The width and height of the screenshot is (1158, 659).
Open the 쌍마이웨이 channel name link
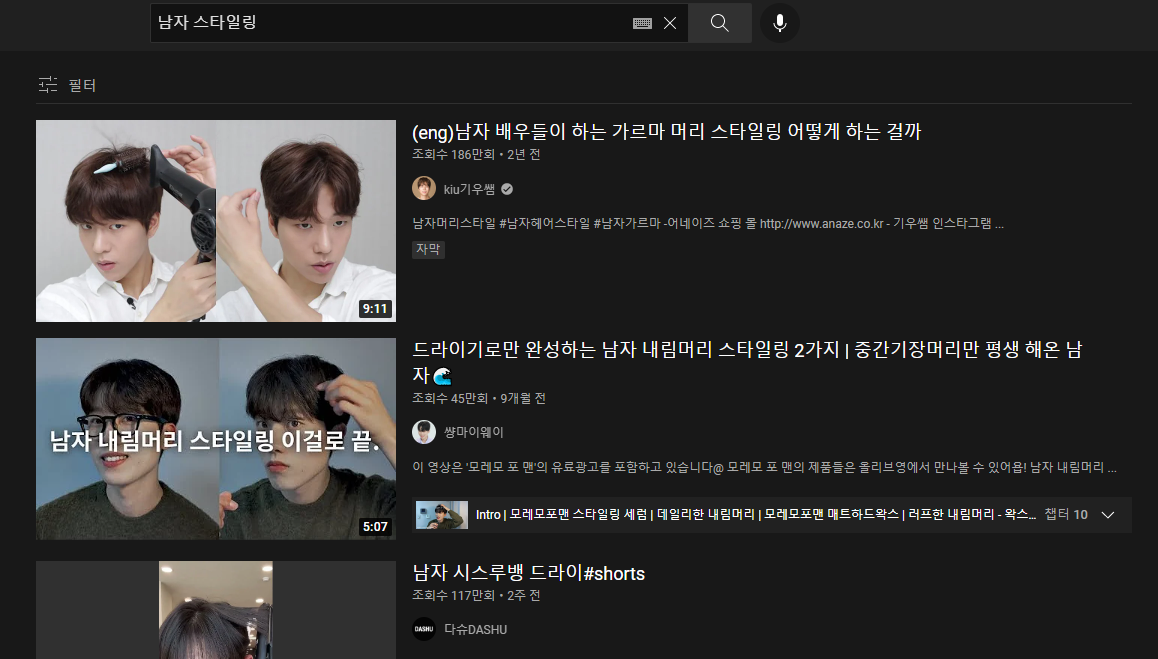[x=473, y=432]
